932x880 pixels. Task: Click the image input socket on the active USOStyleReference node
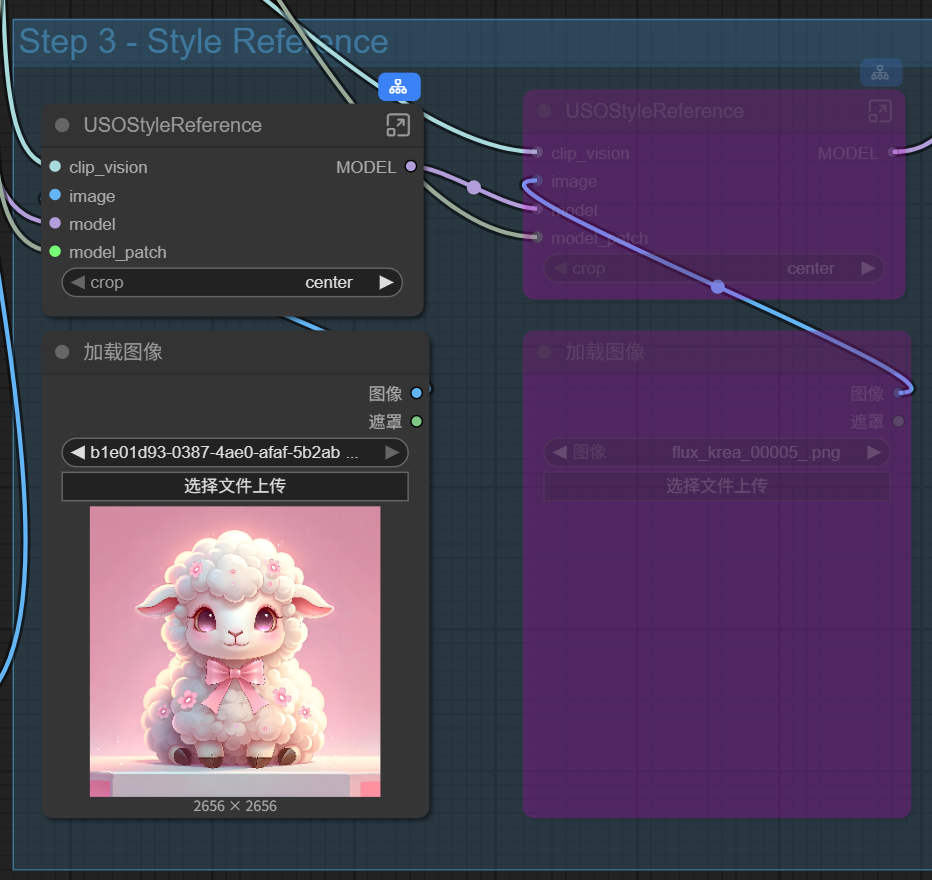pos(55,195)
